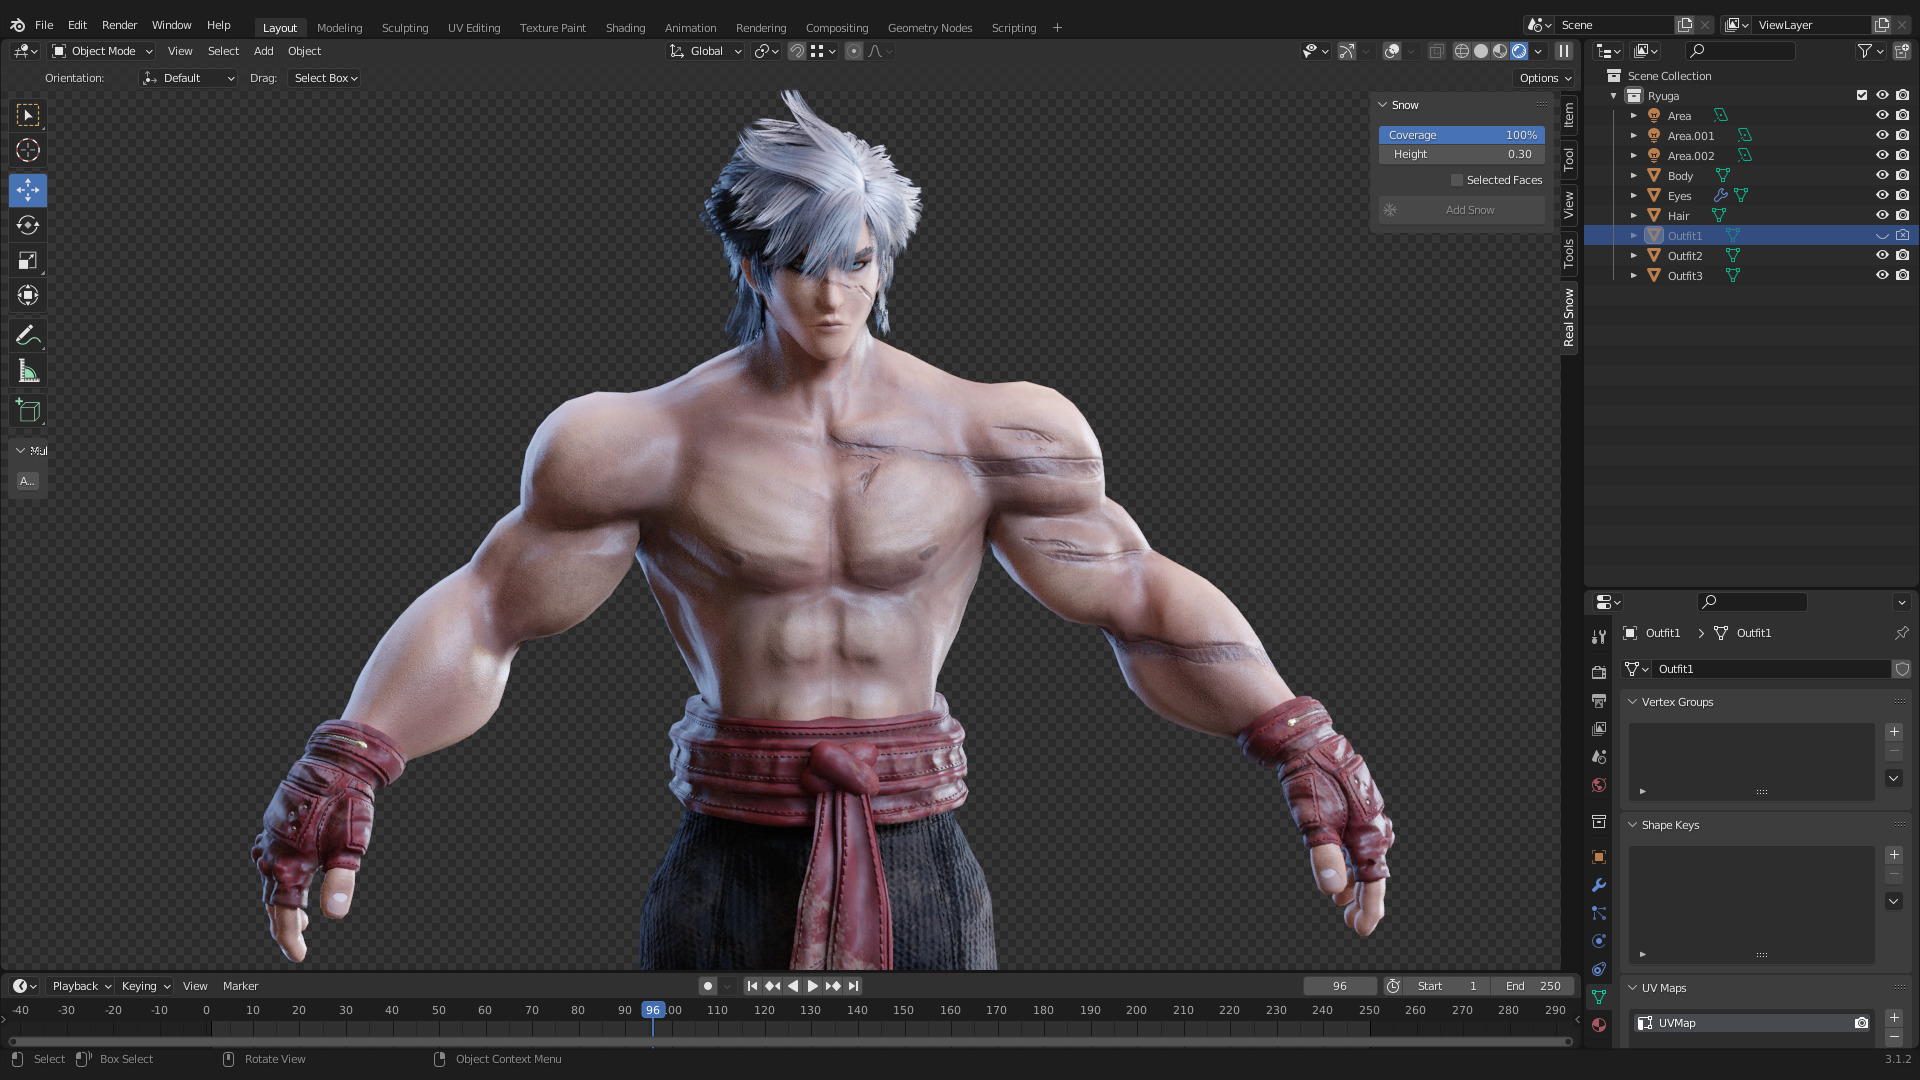
Task: Open the Object Mode dropdown
Action: [x=102, y=51]
